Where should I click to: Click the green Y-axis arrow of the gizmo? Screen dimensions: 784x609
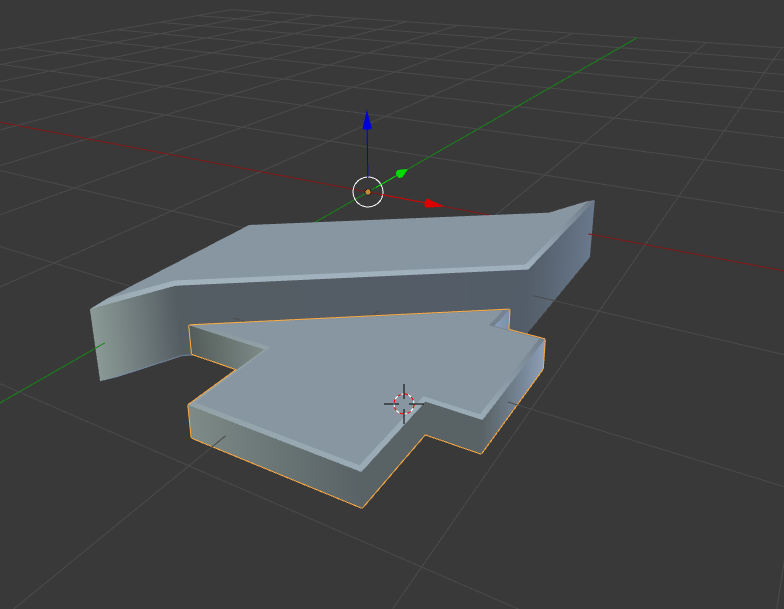[401, 174]
